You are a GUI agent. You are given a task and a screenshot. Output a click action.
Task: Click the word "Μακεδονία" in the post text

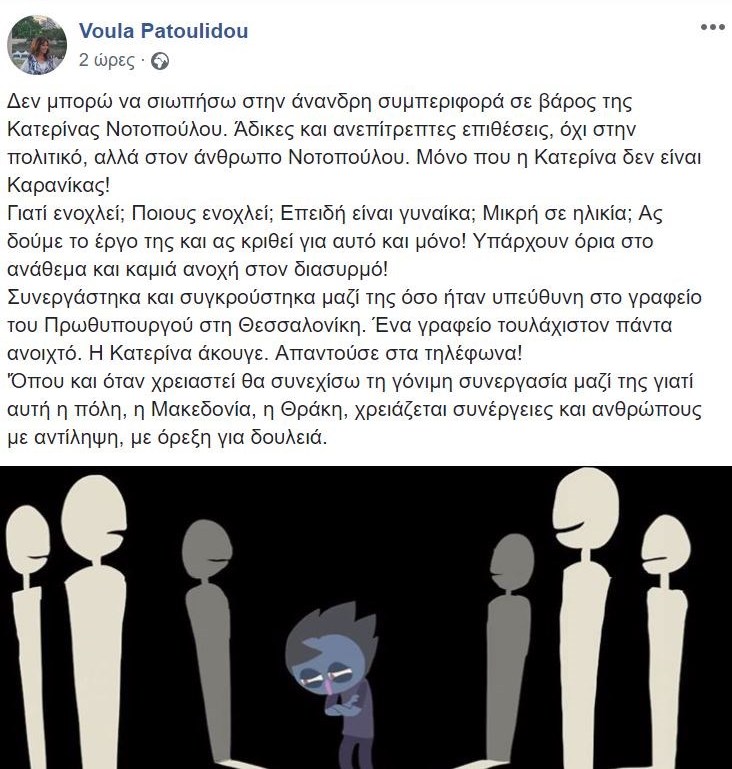(x=201, y=410)
